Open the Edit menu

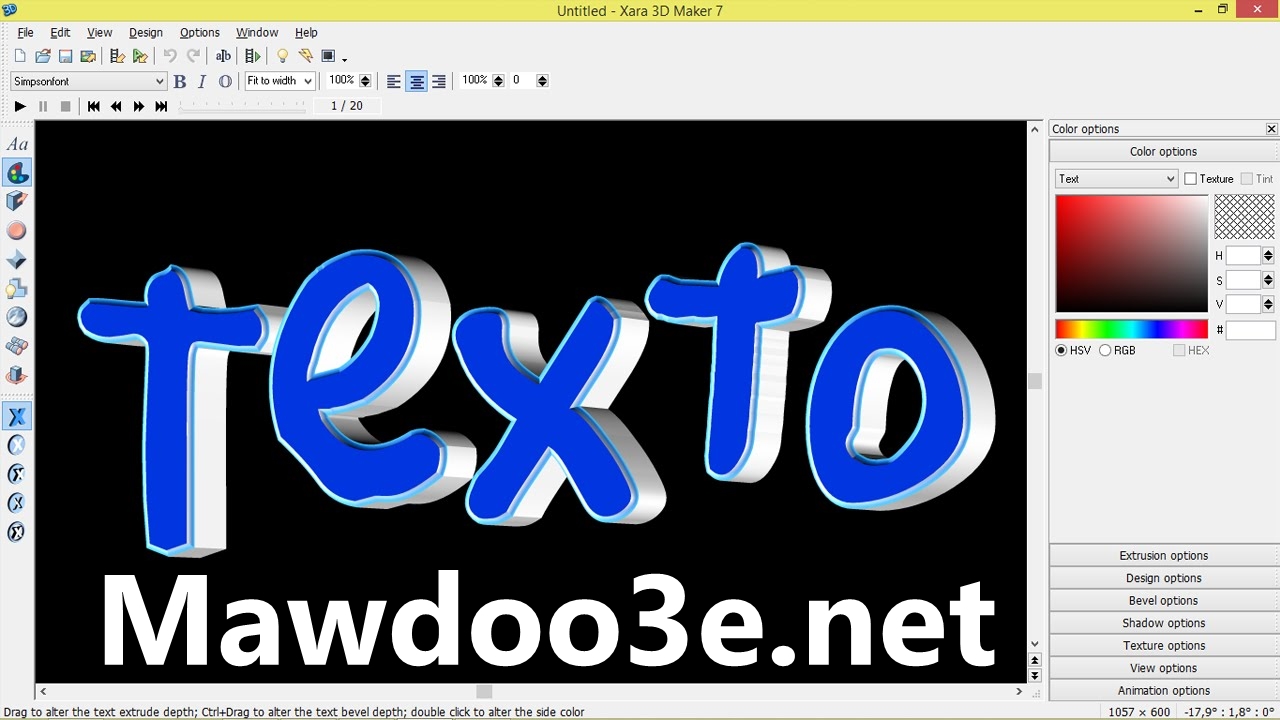(x=60, y=33)
